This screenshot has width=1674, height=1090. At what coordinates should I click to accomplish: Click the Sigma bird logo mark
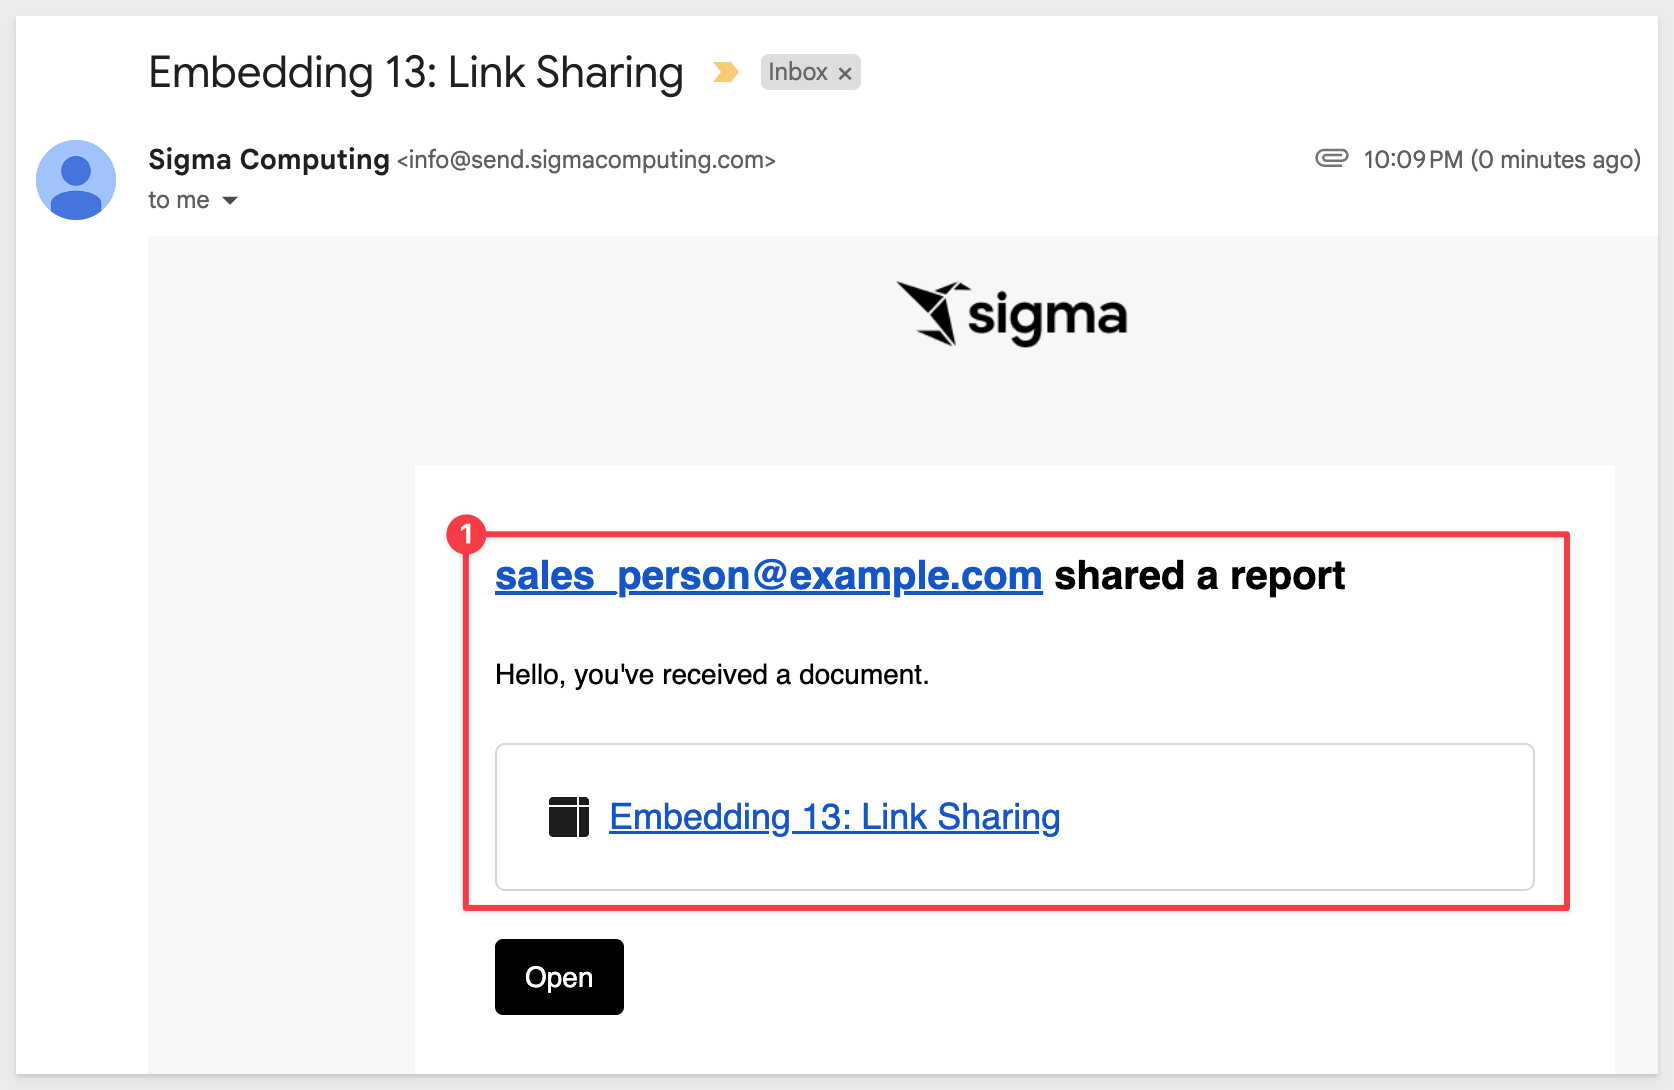(x=933, y=313)
